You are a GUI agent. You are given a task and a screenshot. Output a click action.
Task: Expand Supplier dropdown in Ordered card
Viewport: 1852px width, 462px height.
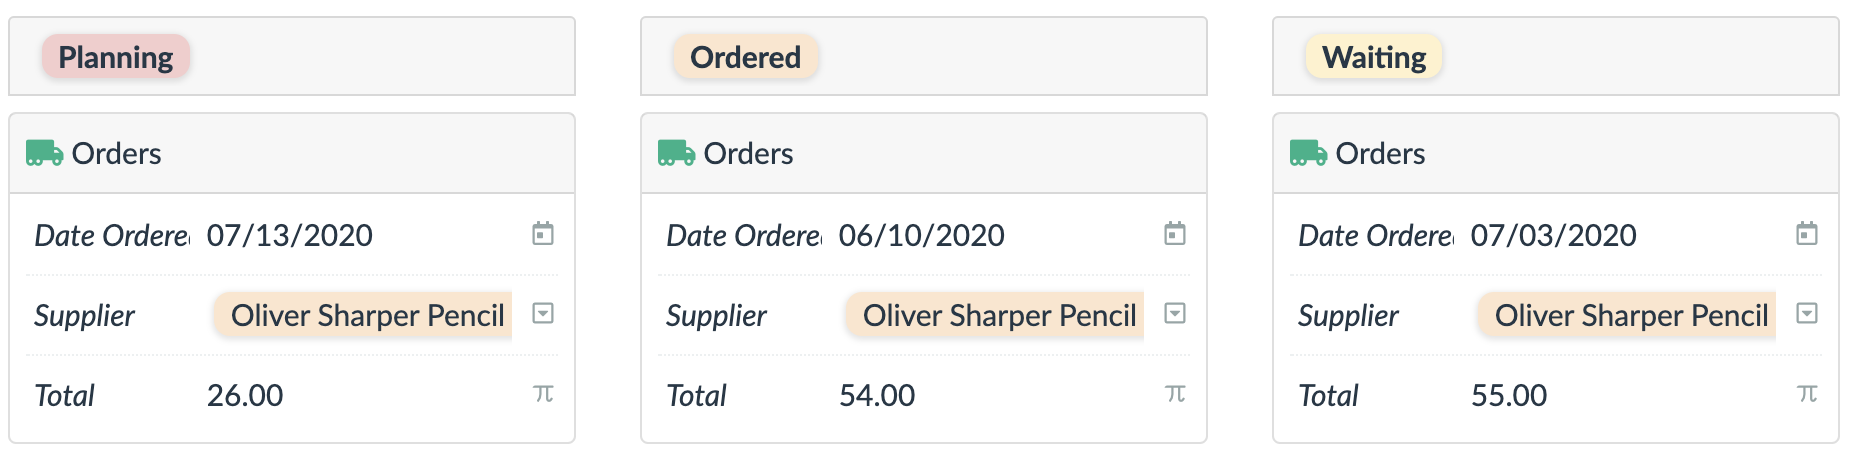click(x=1175, y=314)
